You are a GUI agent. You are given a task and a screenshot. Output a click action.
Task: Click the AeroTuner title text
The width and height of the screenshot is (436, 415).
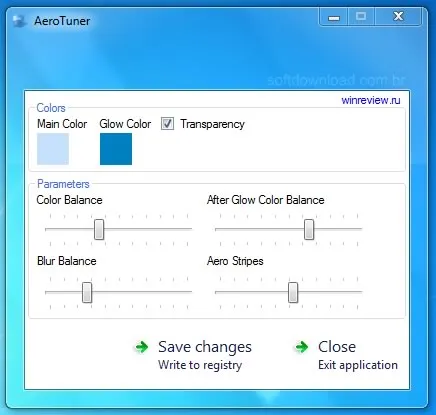[62, 21]
